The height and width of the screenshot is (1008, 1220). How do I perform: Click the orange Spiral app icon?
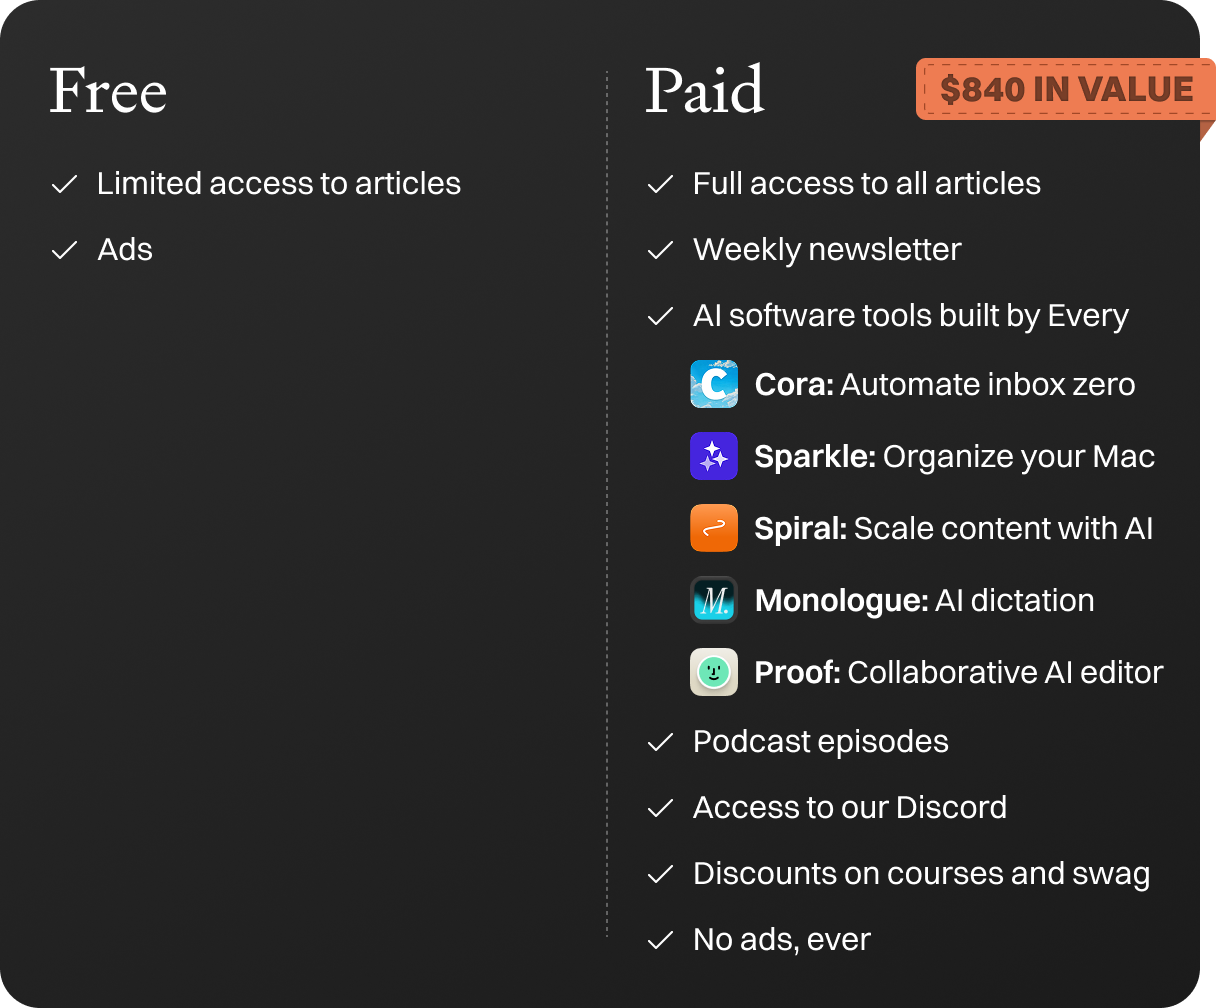714,528
